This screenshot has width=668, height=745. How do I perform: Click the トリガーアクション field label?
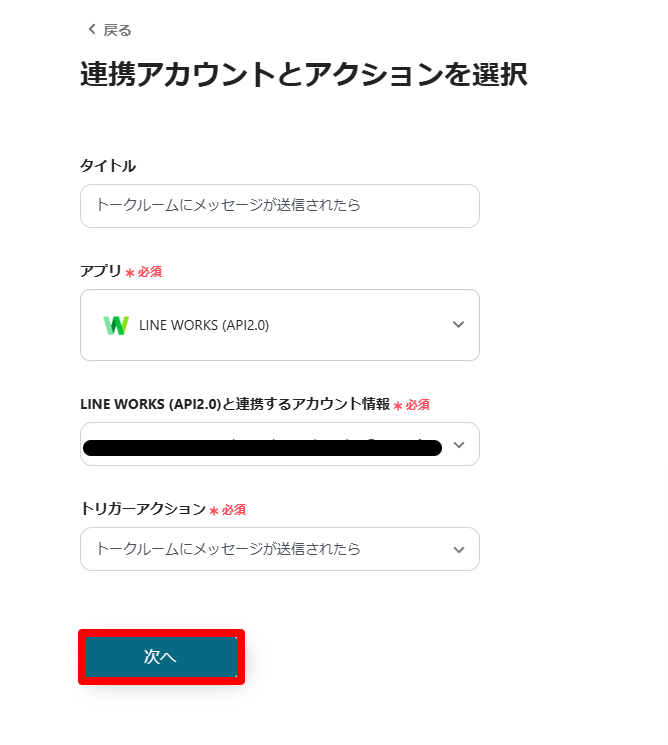tap(142, 509)
